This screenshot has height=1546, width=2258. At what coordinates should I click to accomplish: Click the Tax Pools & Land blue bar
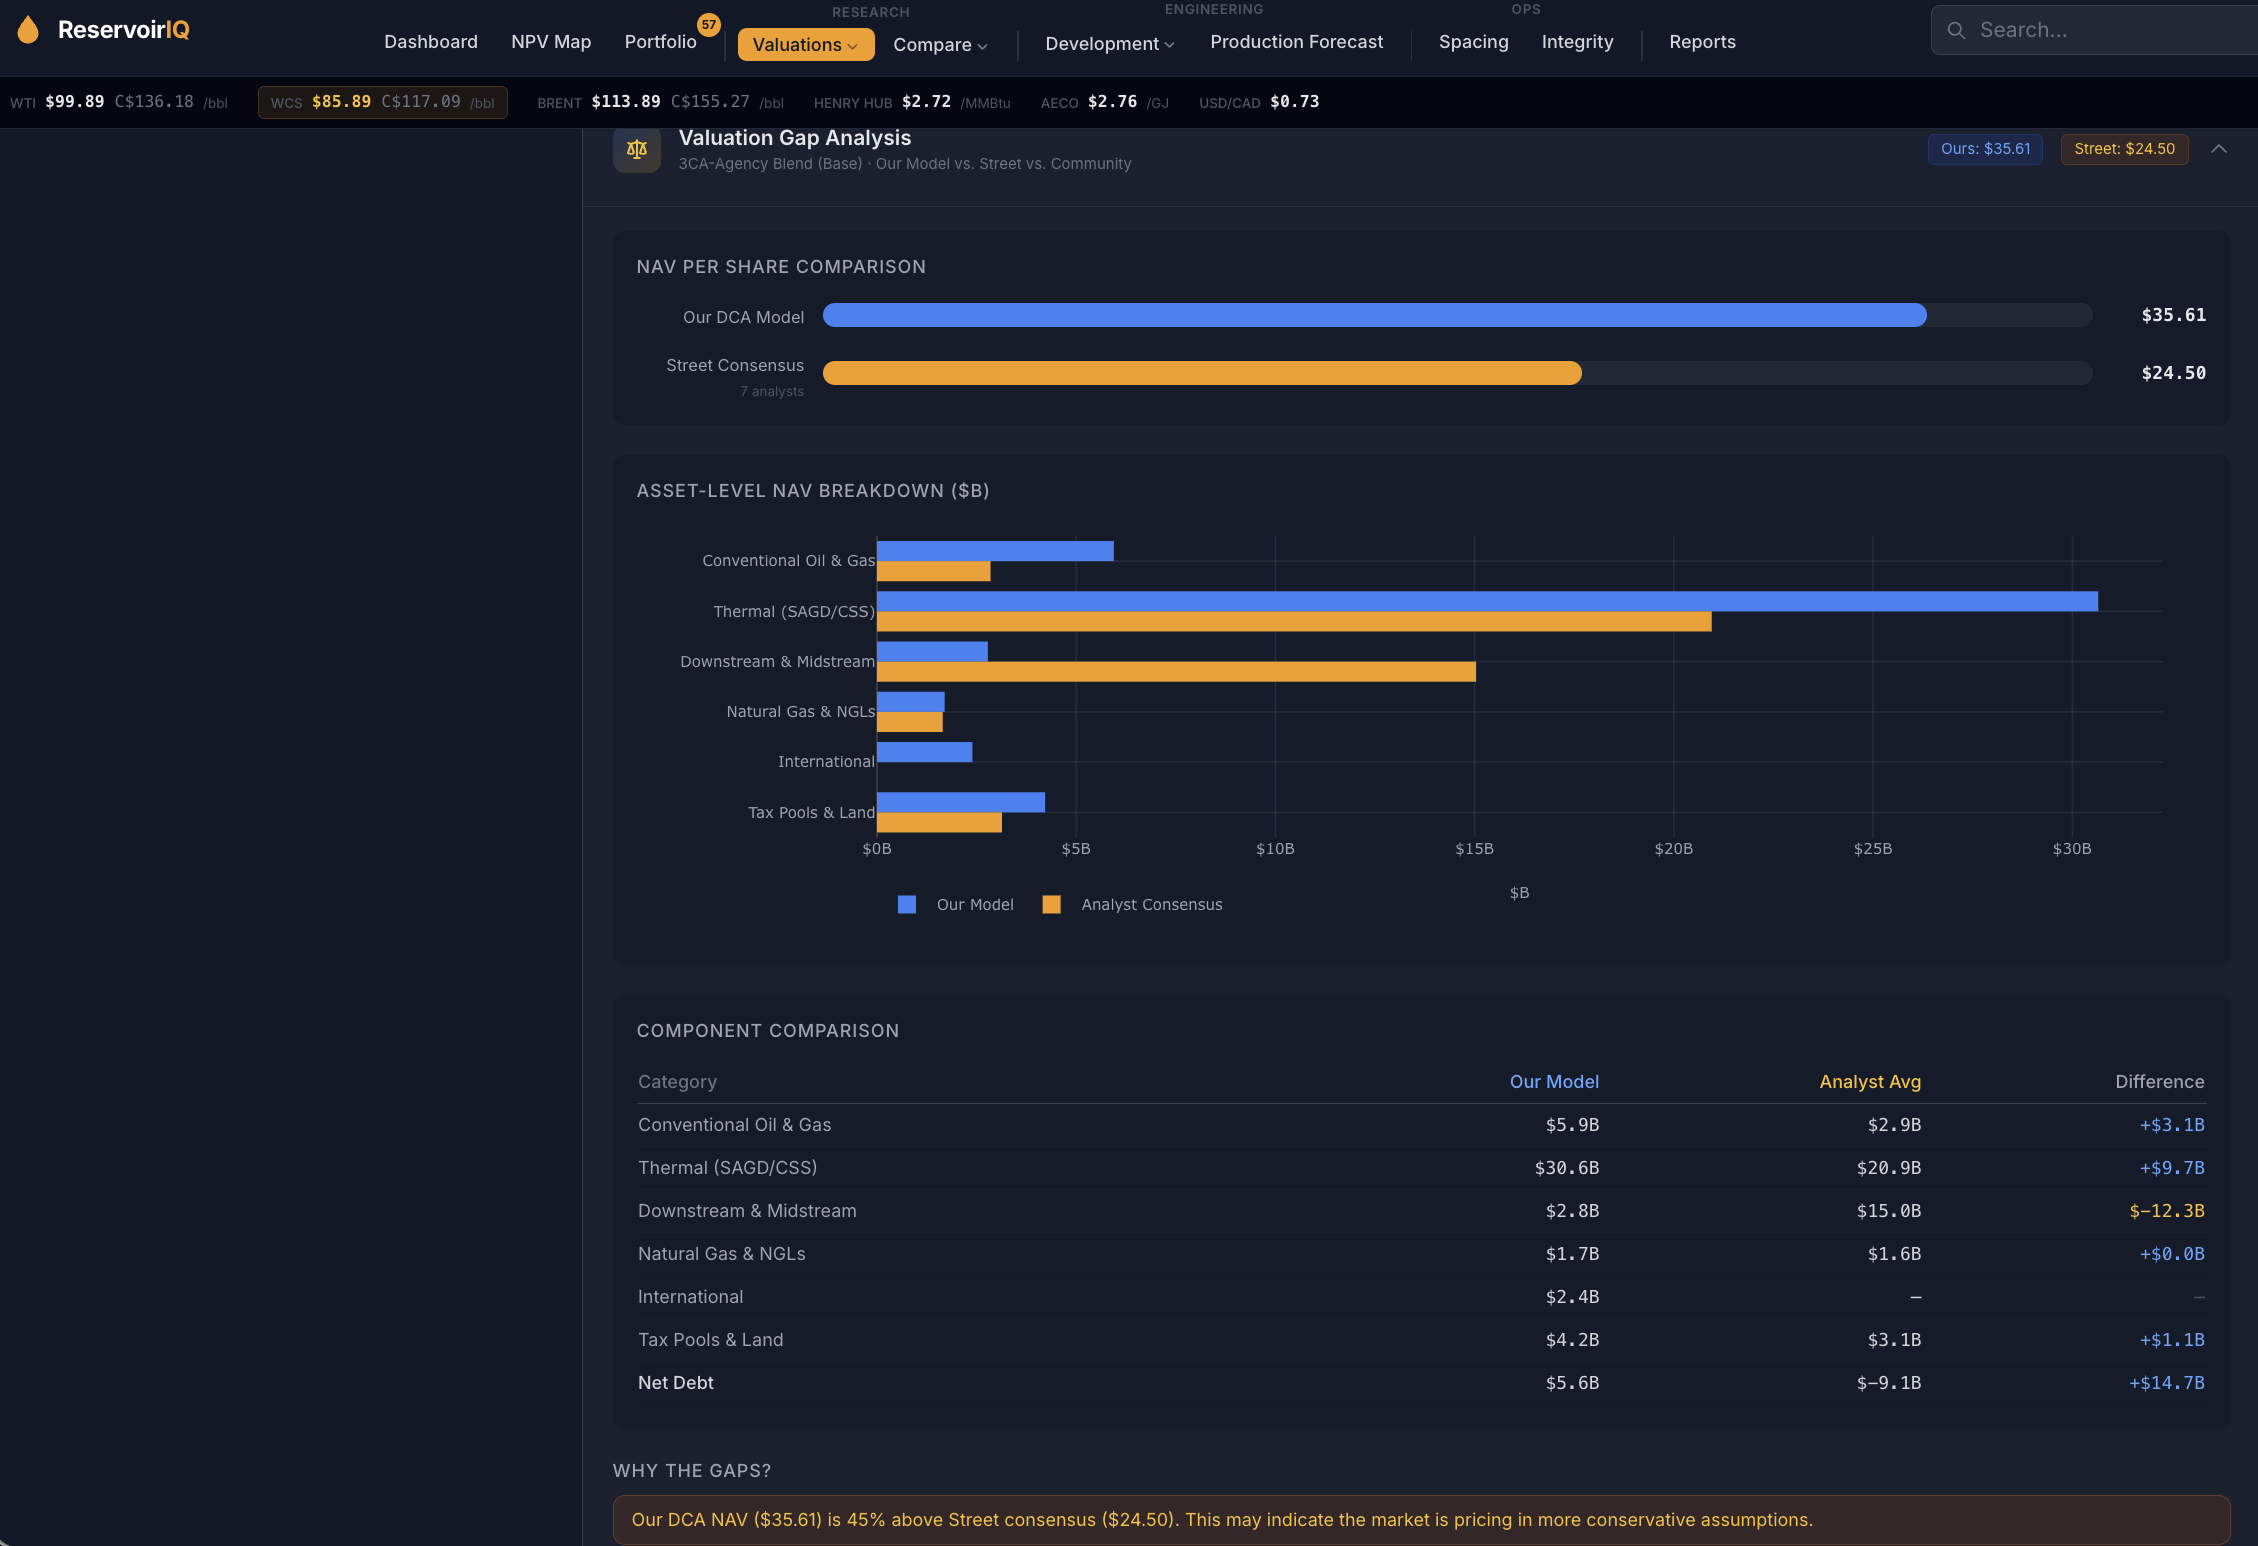(x=961, y=802)
